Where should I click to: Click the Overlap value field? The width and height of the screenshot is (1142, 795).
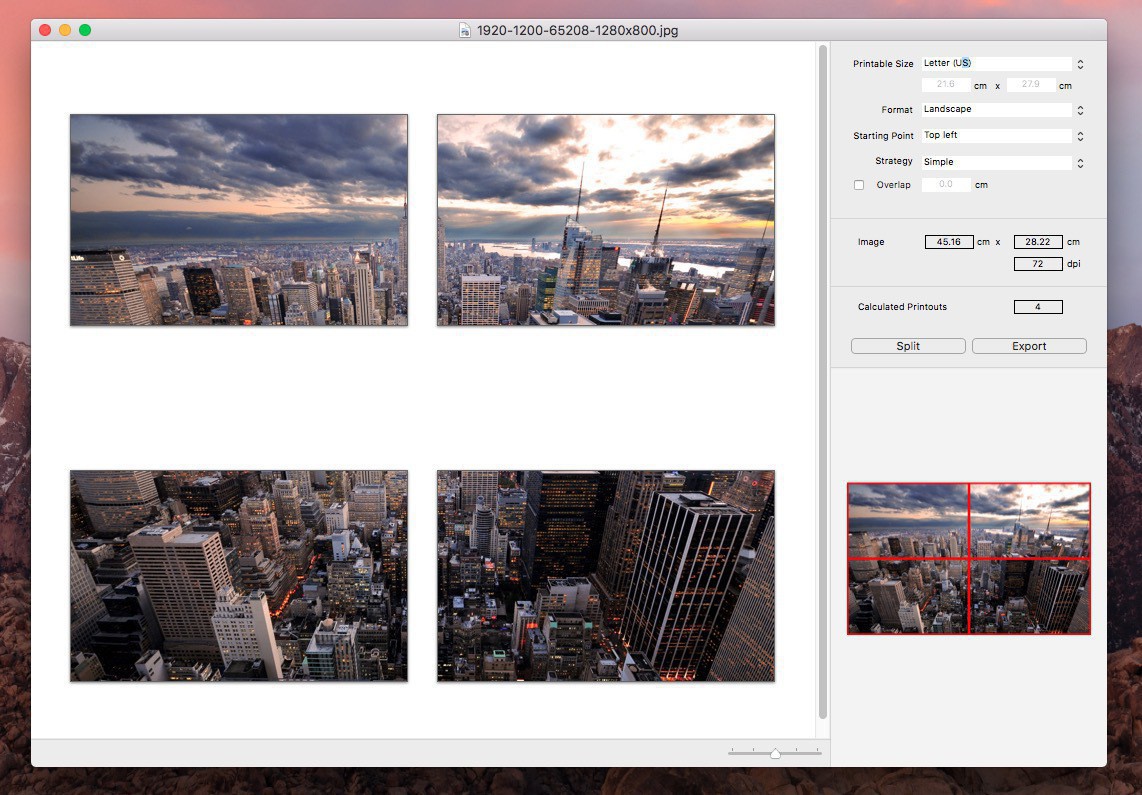click(x=946, y=185)
